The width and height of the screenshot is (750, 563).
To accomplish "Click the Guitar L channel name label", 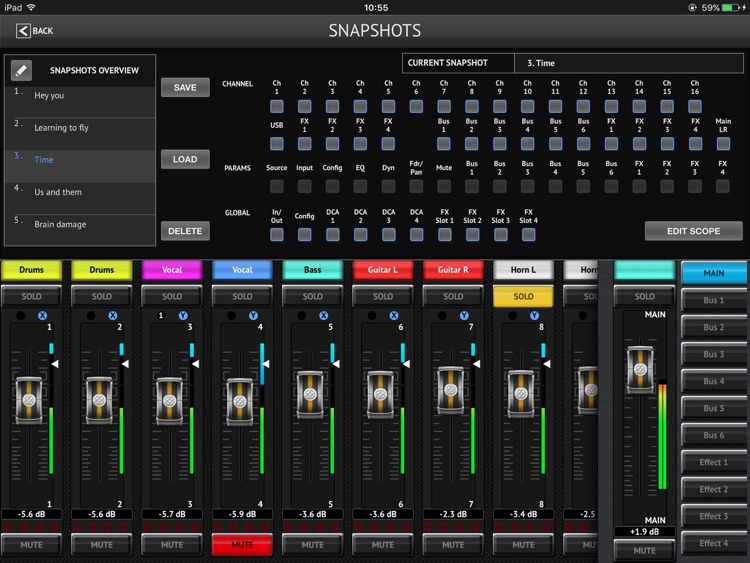I will [383, 270].
